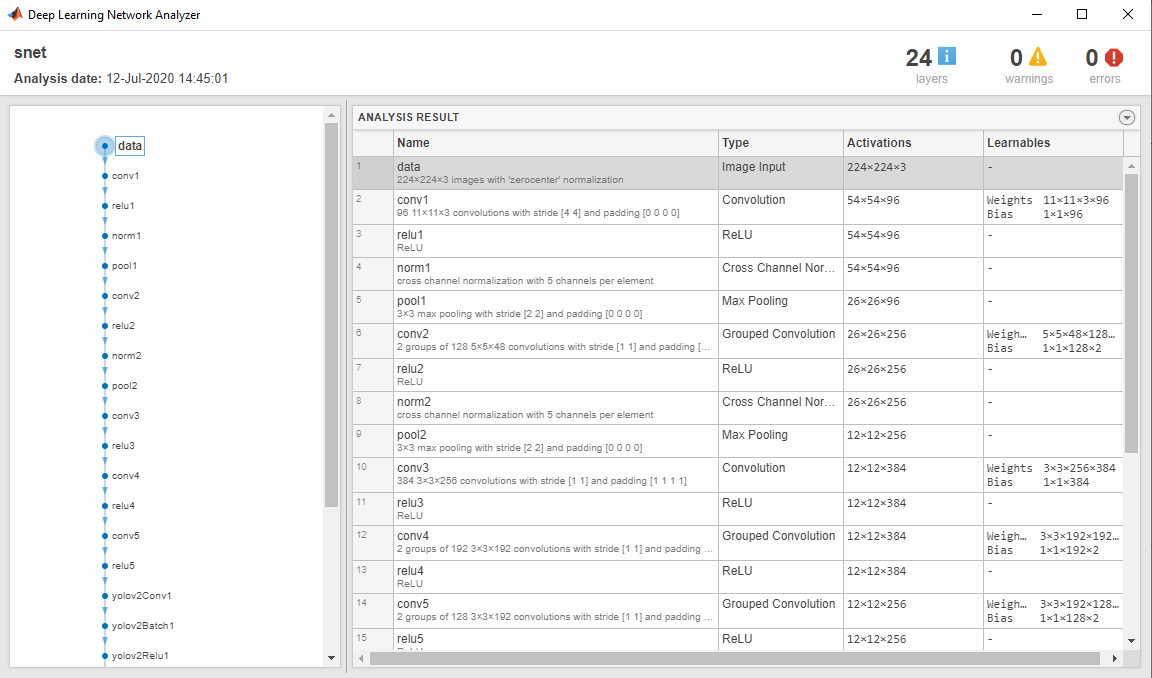Screen dimensions: 1152x678
Task: Select the norm1 row in the results table
Action: pos(738,274)
